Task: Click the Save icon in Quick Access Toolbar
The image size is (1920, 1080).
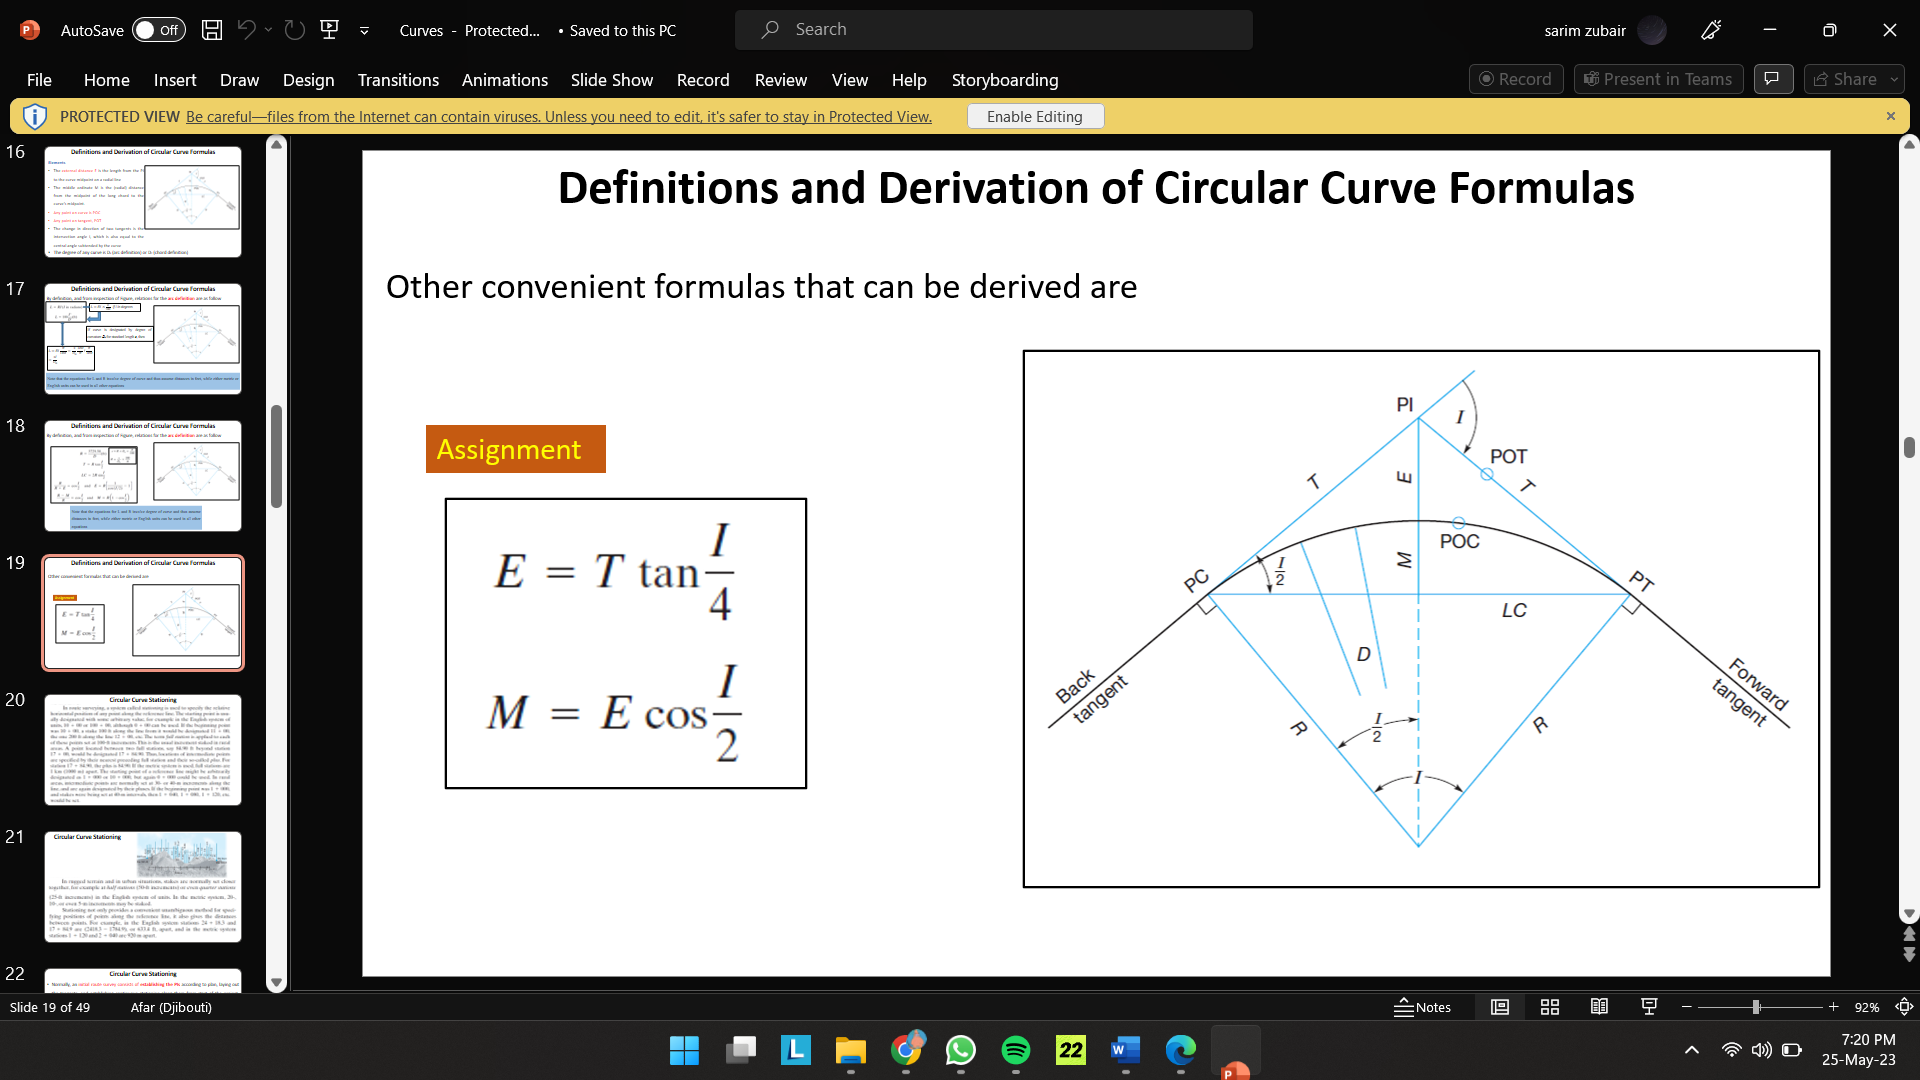Action: click(211, 30)
